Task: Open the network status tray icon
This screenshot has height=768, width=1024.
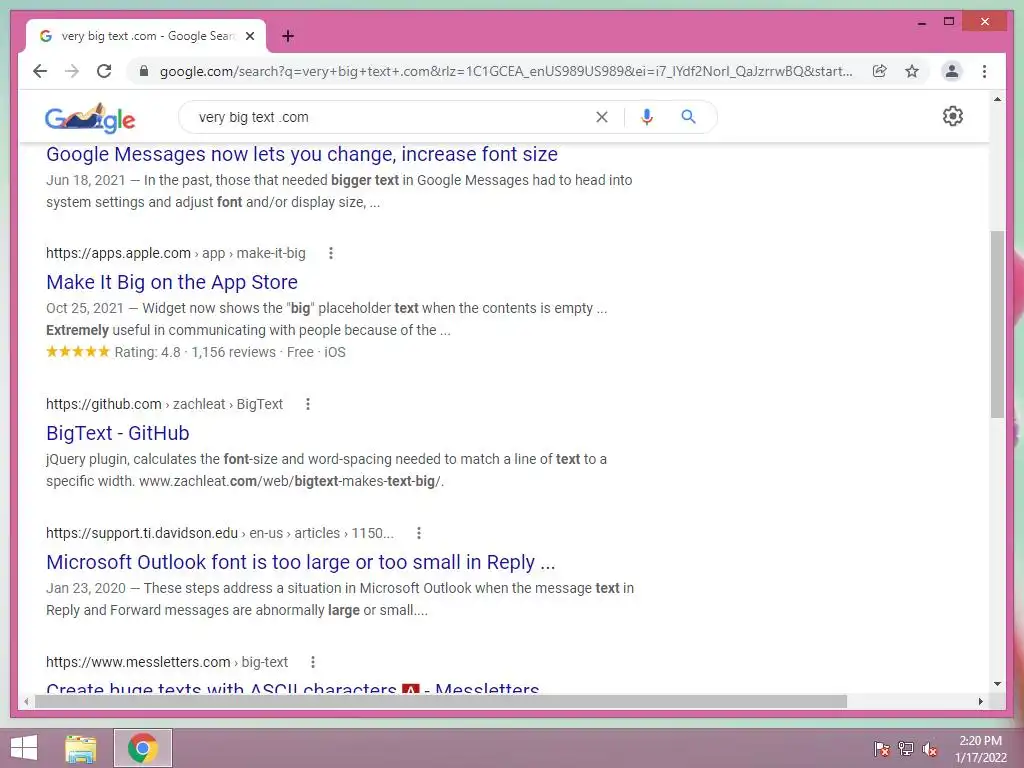Action: [x=905, y=748]
